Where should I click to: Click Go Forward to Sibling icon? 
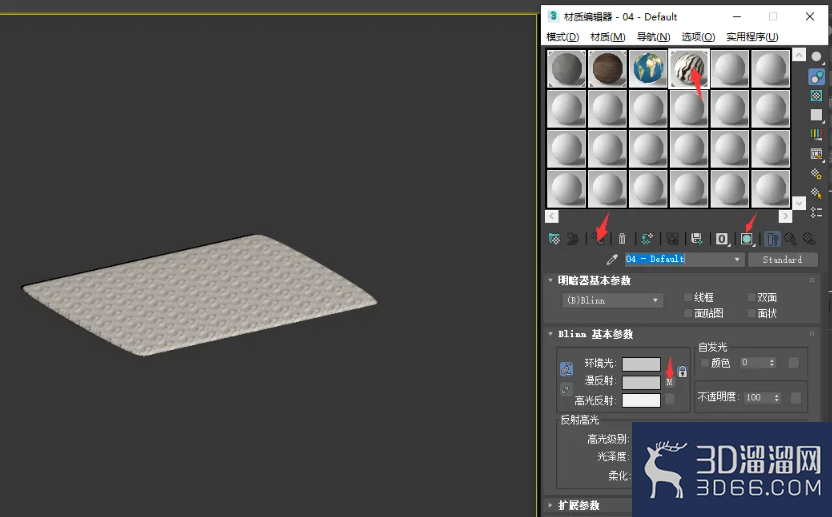809,239
